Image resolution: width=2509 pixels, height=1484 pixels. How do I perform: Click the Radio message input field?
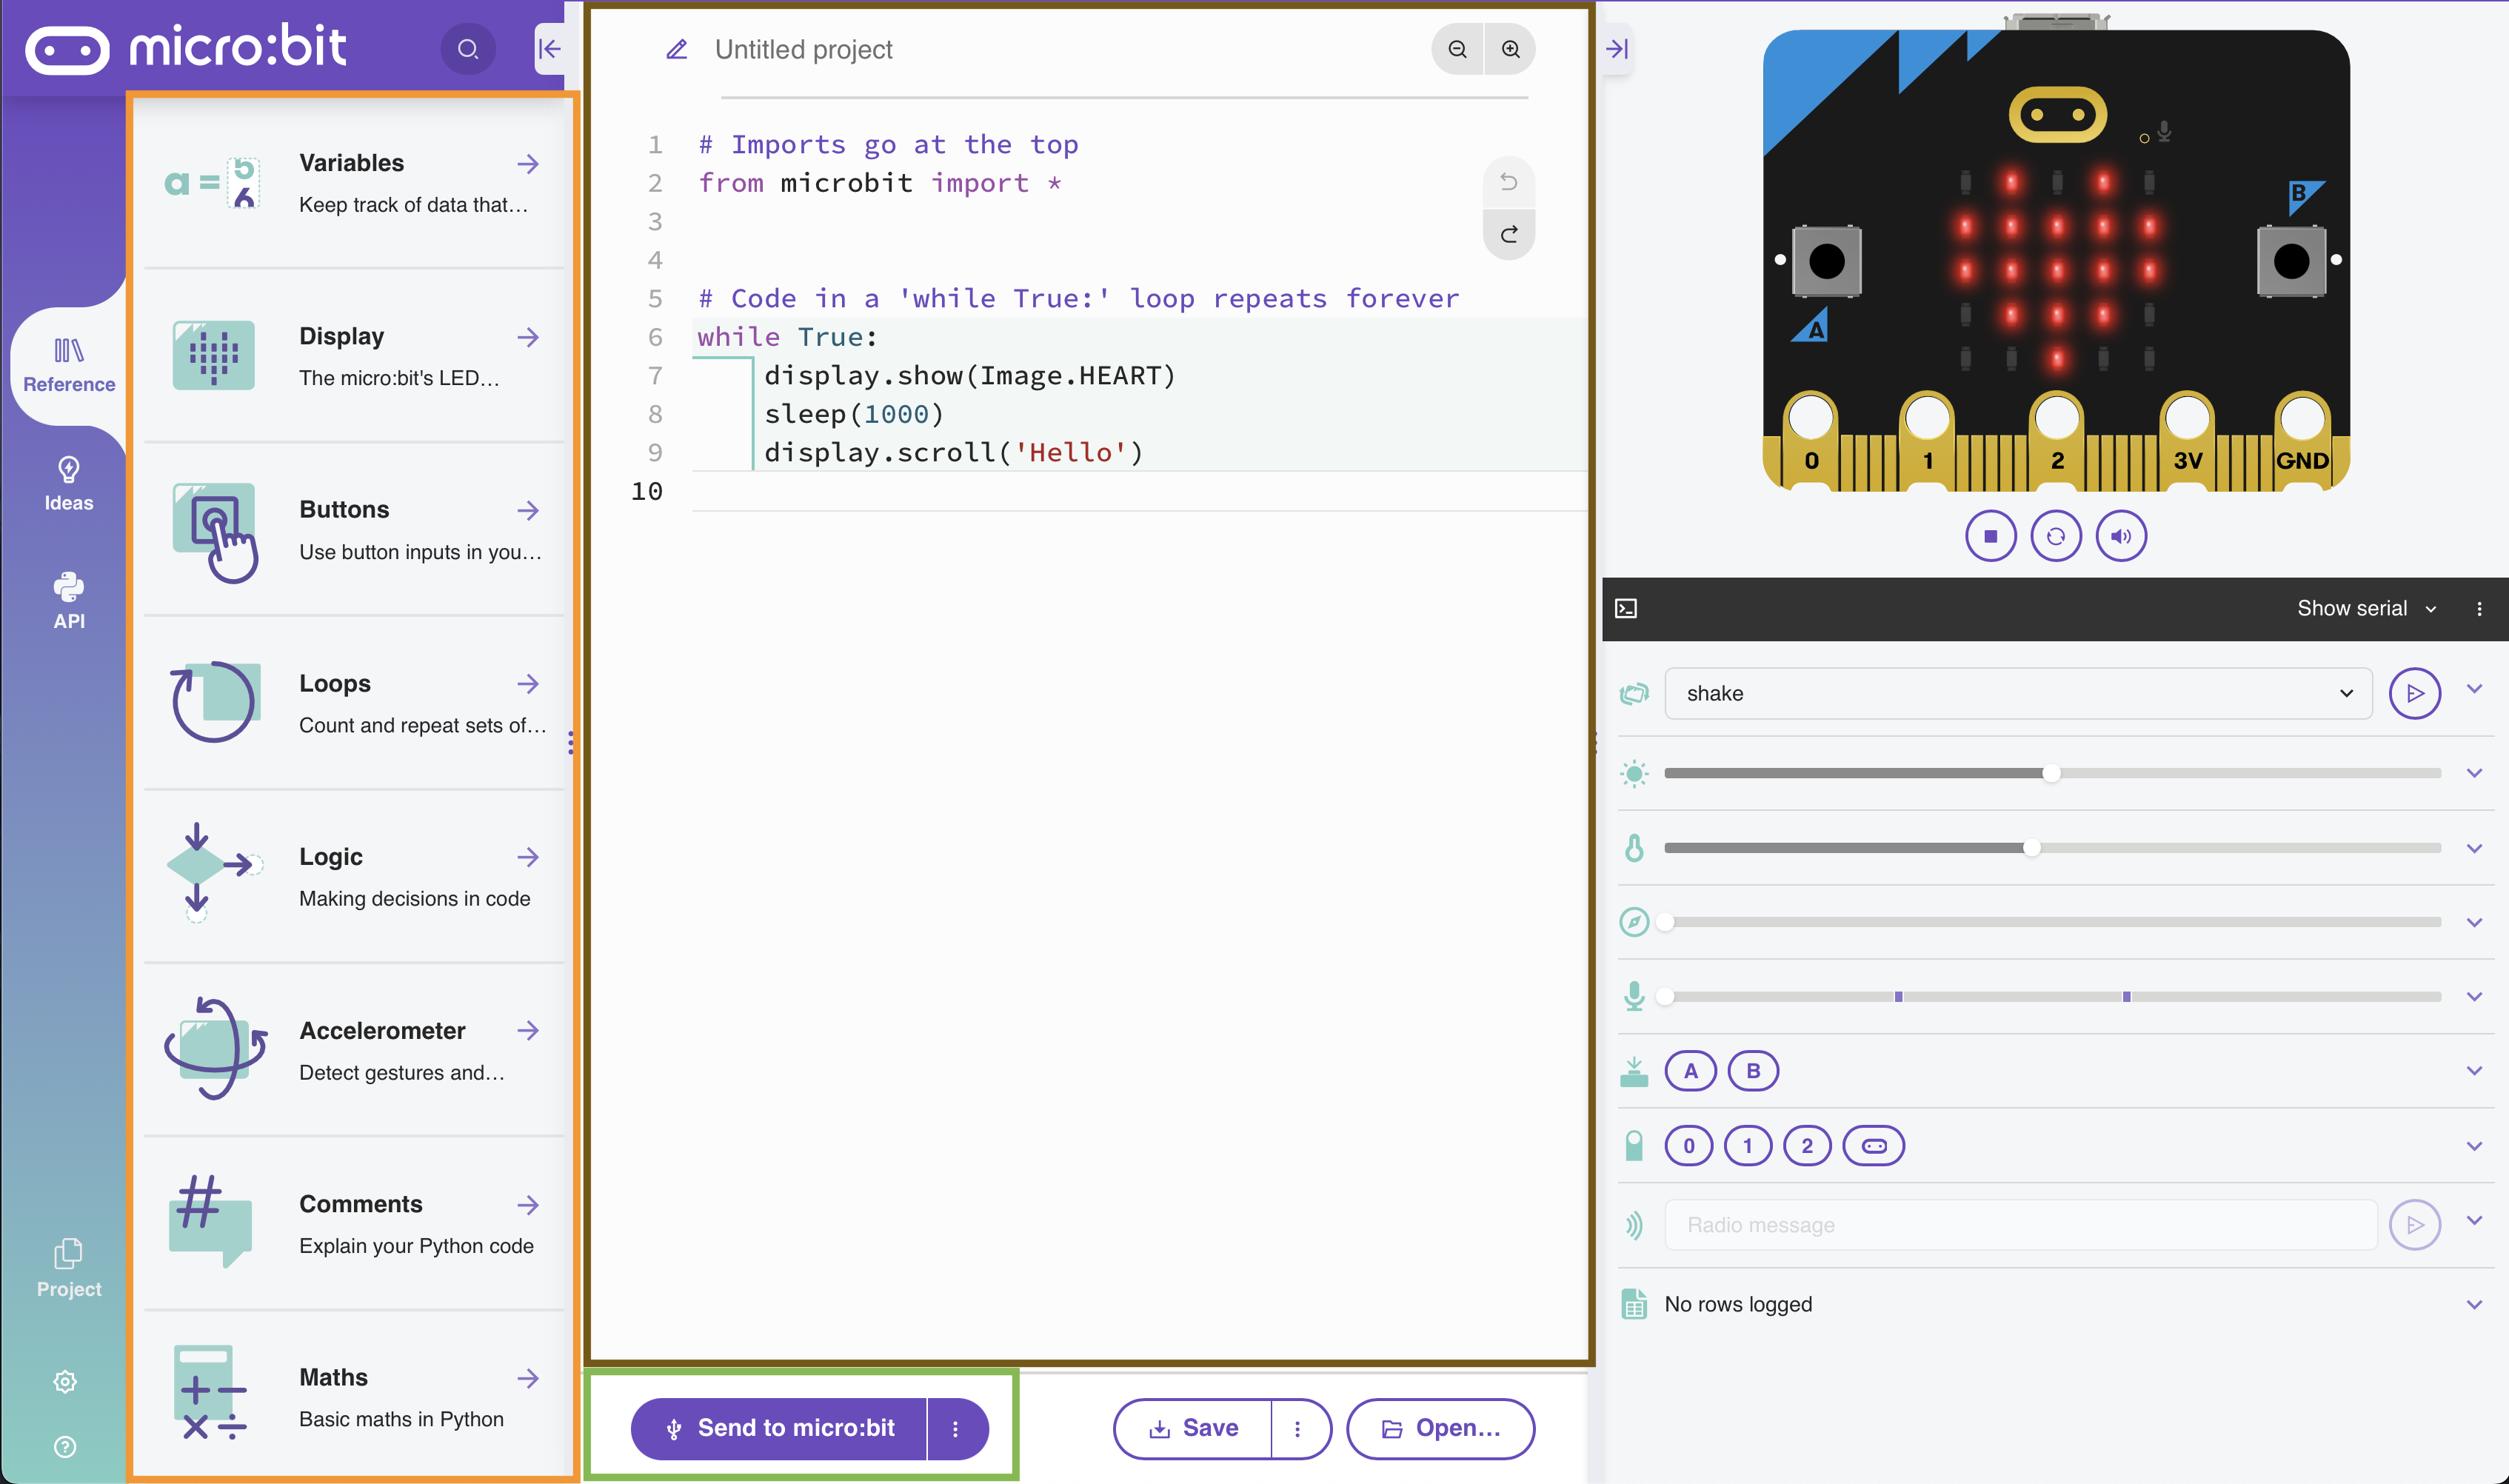point(2020,1225)
